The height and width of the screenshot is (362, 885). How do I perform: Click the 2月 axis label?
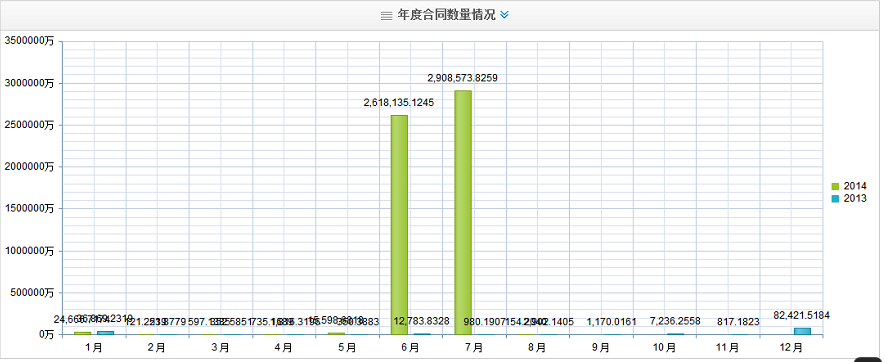pos(157,347)
